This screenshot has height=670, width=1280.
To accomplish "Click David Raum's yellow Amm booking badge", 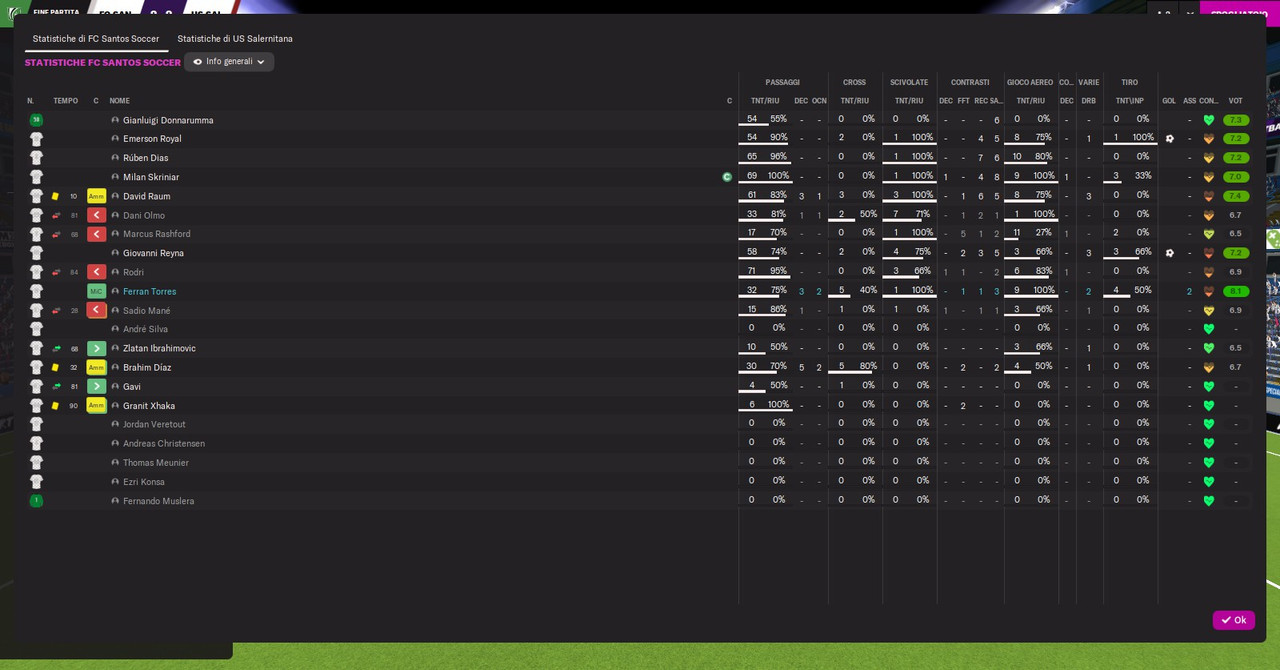I will coord(96,196).
